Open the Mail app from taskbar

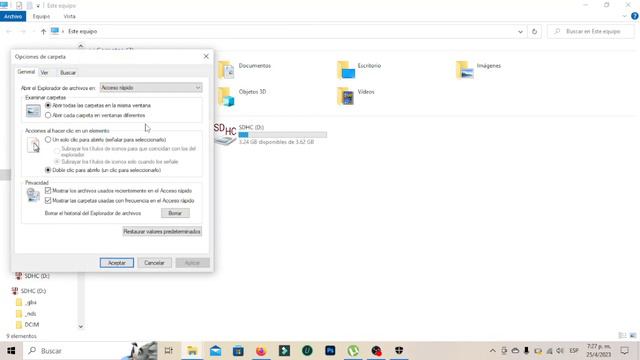tap(216, 351)
